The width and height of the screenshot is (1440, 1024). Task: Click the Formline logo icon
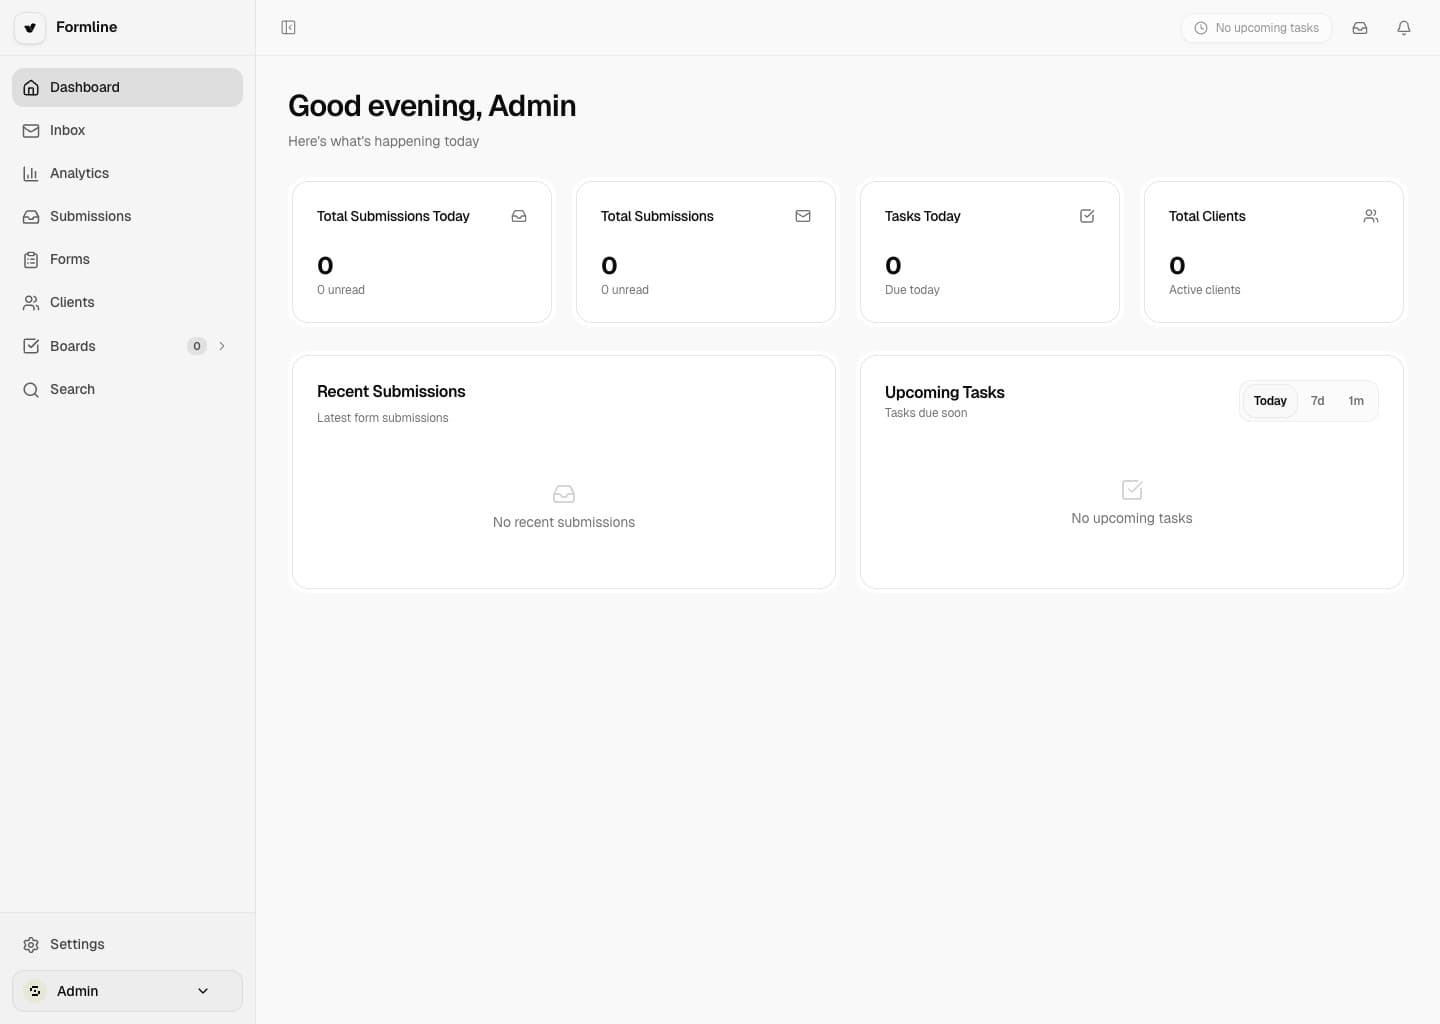coord(30,28)
